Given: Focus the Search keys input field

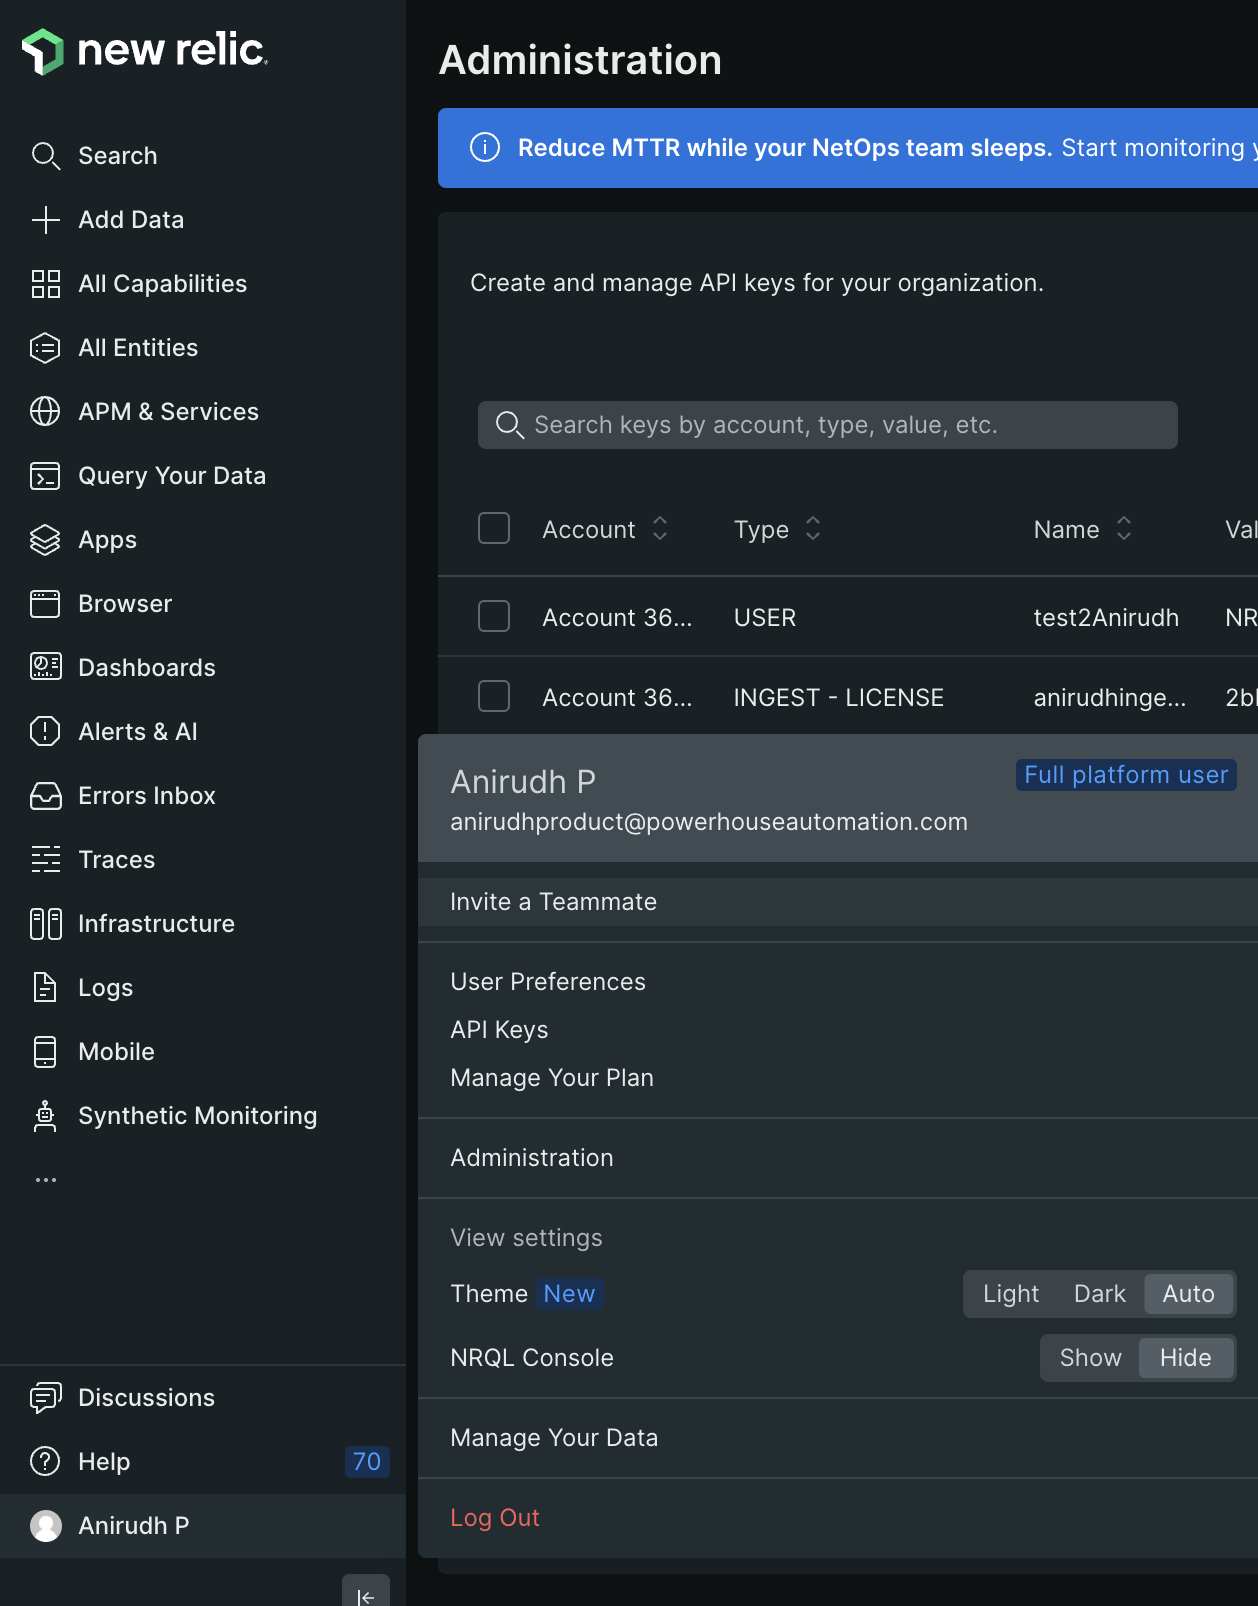Looking at the screenshot, I should [828, 425].
